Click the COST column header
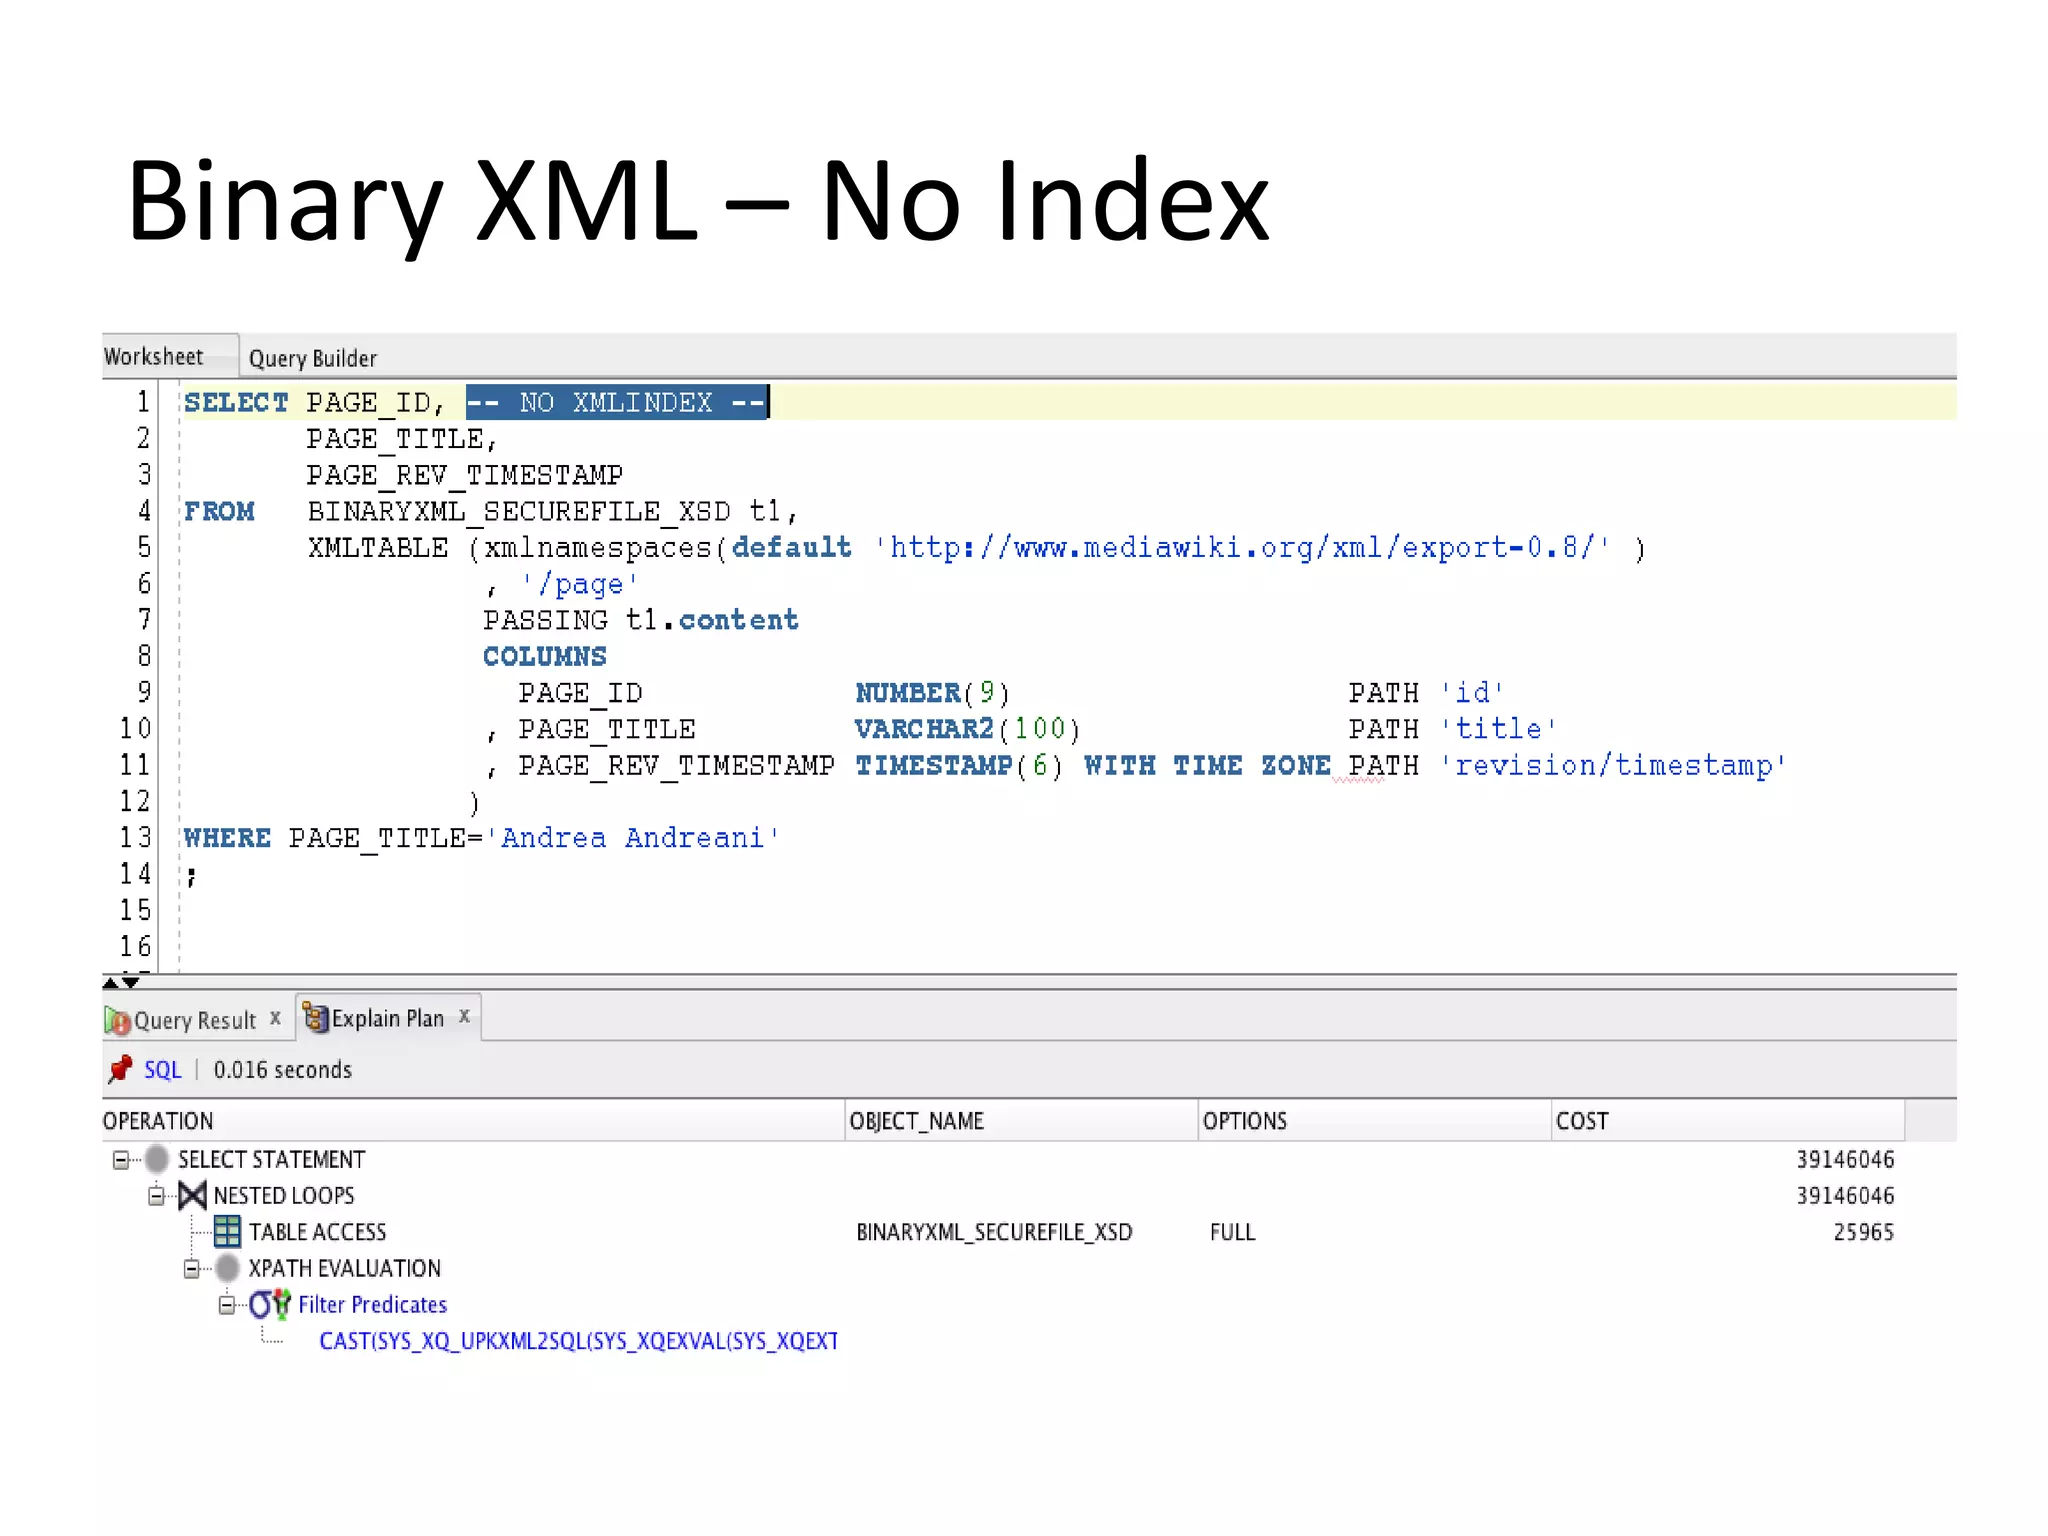The image size is (2048, 1536). click(x=1729, y=1121)
